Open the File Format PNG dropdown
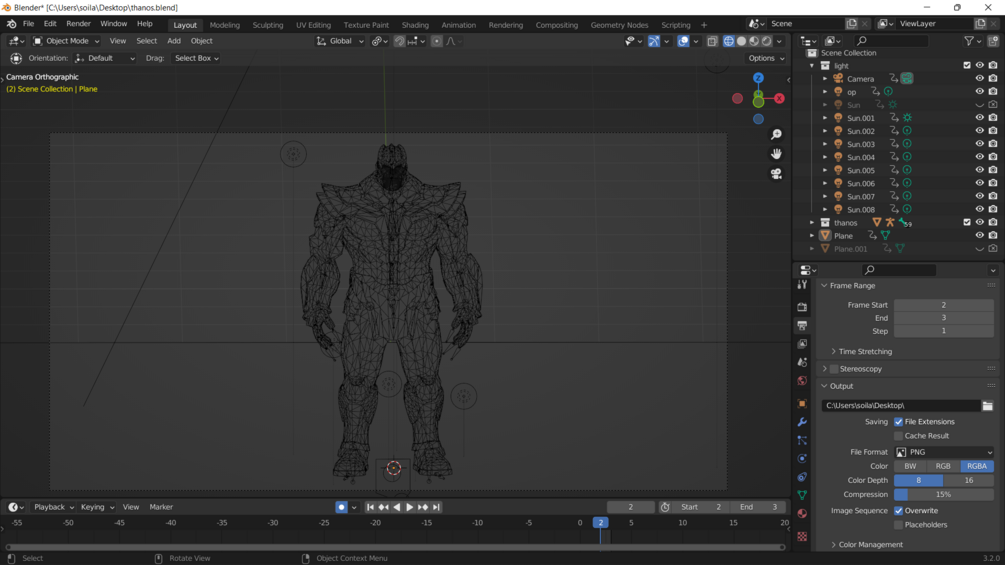Image resolution: width=1005 pixels, height=565 pixels. click(x=943, y=452)
